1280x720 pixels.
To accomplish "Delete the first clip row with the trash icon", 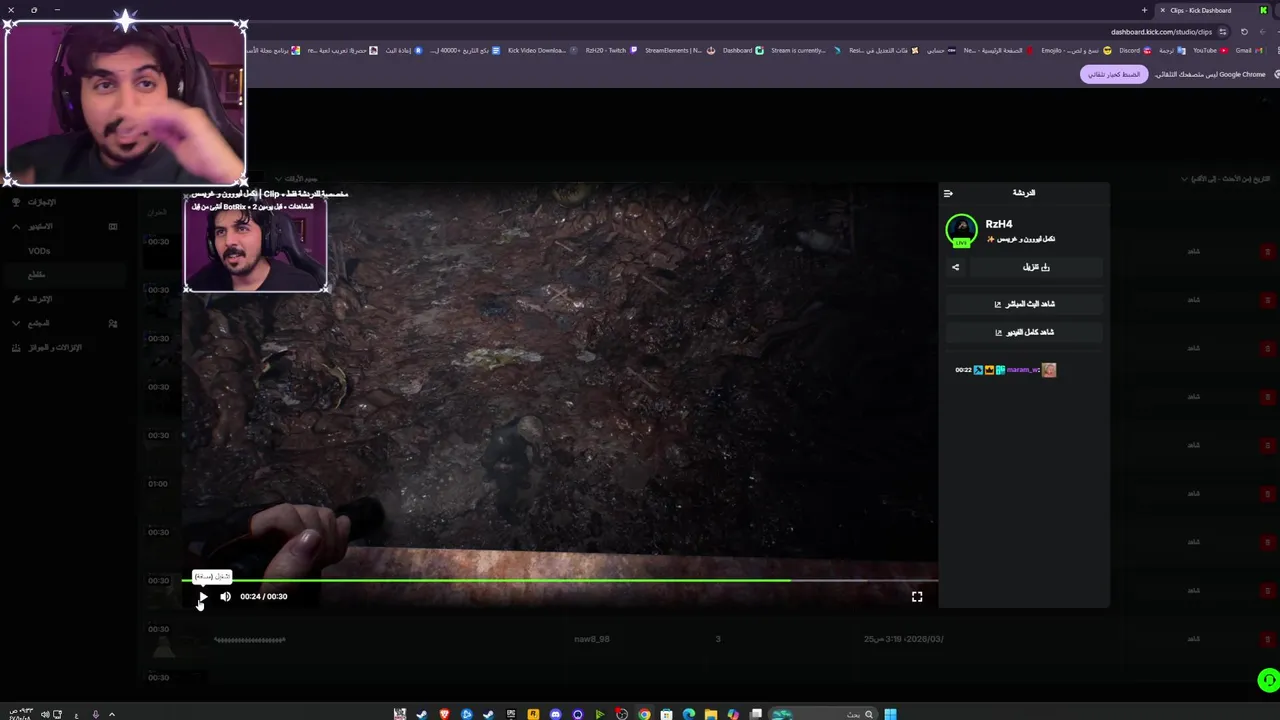I will pyautogui.click(x=1268, y=252).
